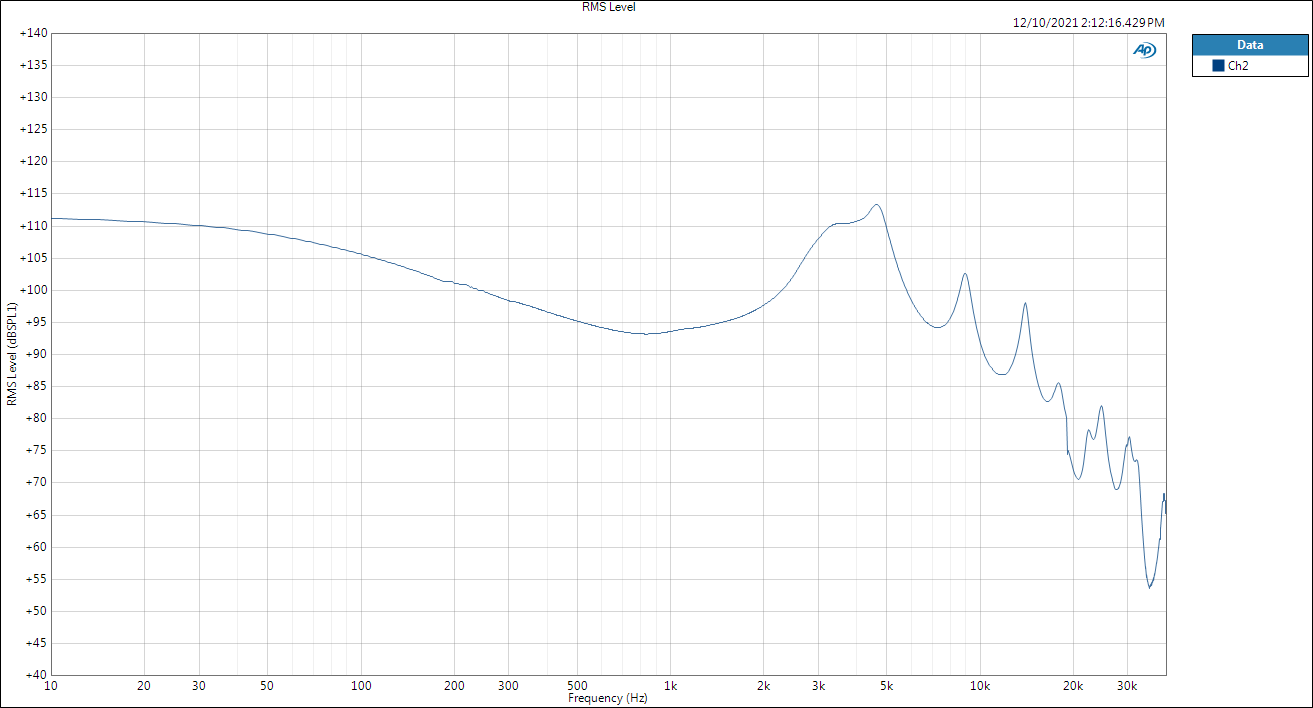
Task: Click the Data legend header
Action: point(1249,45)
